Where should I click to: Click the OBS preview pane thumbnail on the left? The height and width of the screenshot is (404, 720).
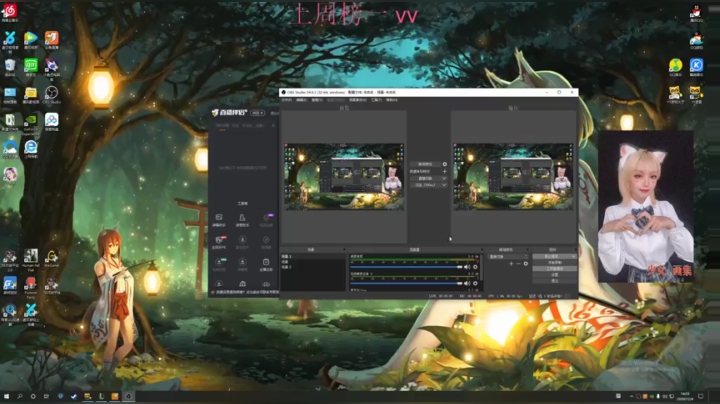pyautogui.click(x=344, y=177)
